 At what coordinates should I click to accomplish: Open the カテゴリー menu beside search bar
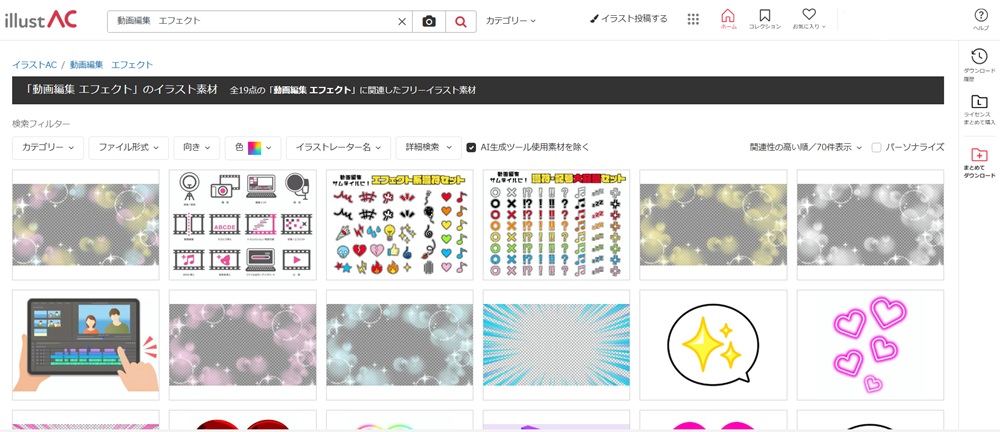coord(511,20)
